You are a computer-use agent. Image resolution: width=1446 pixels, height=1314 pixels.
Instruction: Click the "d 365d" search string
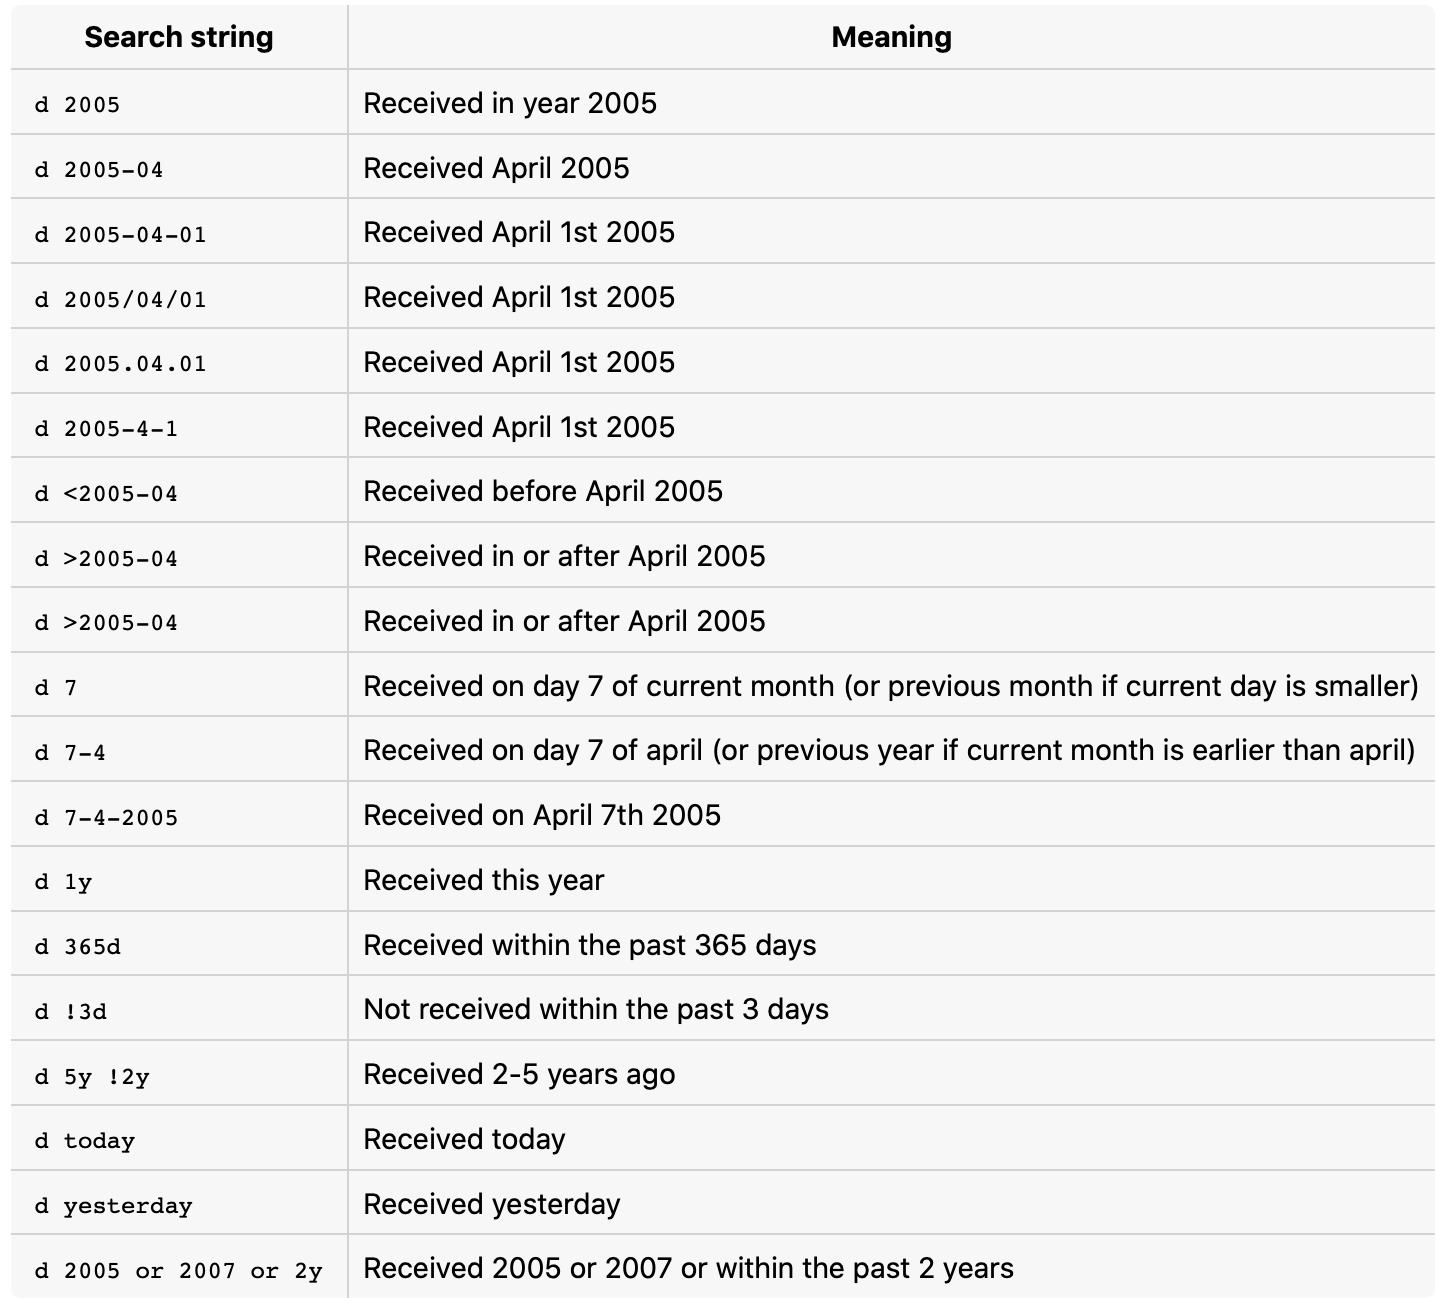77,947
